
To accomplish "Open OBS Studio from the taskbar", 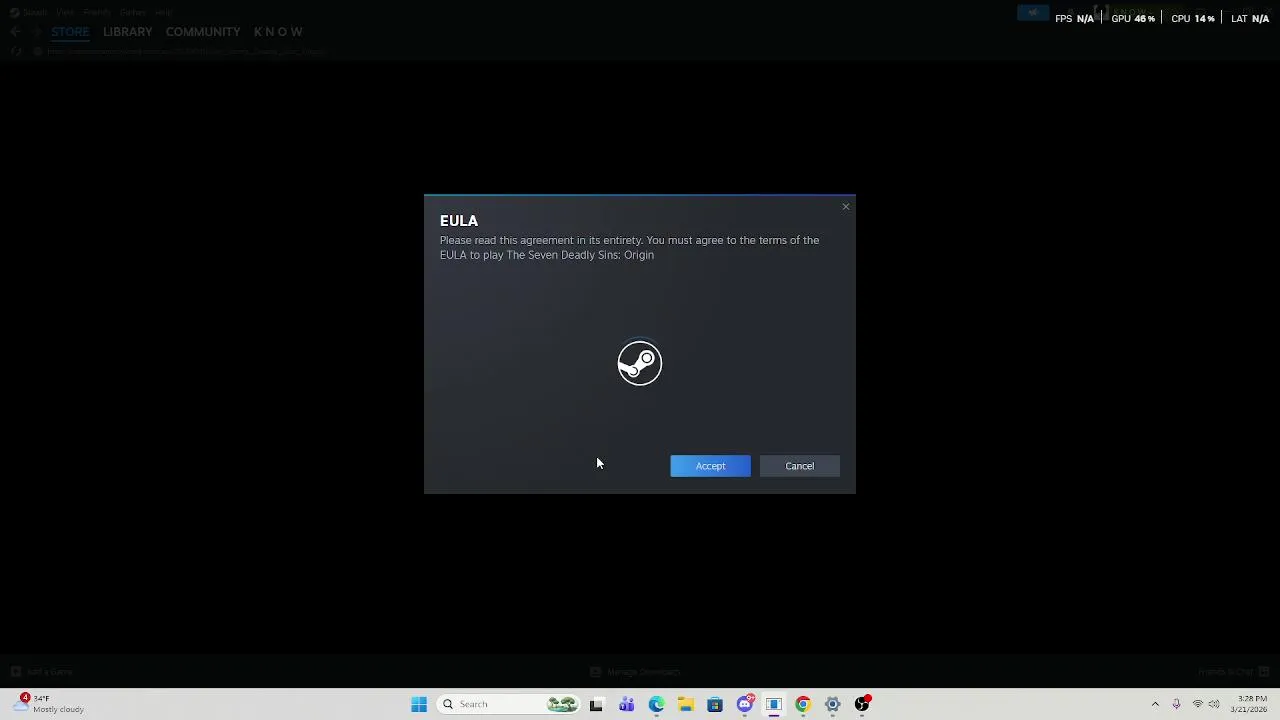I will [x=862, y=704].
